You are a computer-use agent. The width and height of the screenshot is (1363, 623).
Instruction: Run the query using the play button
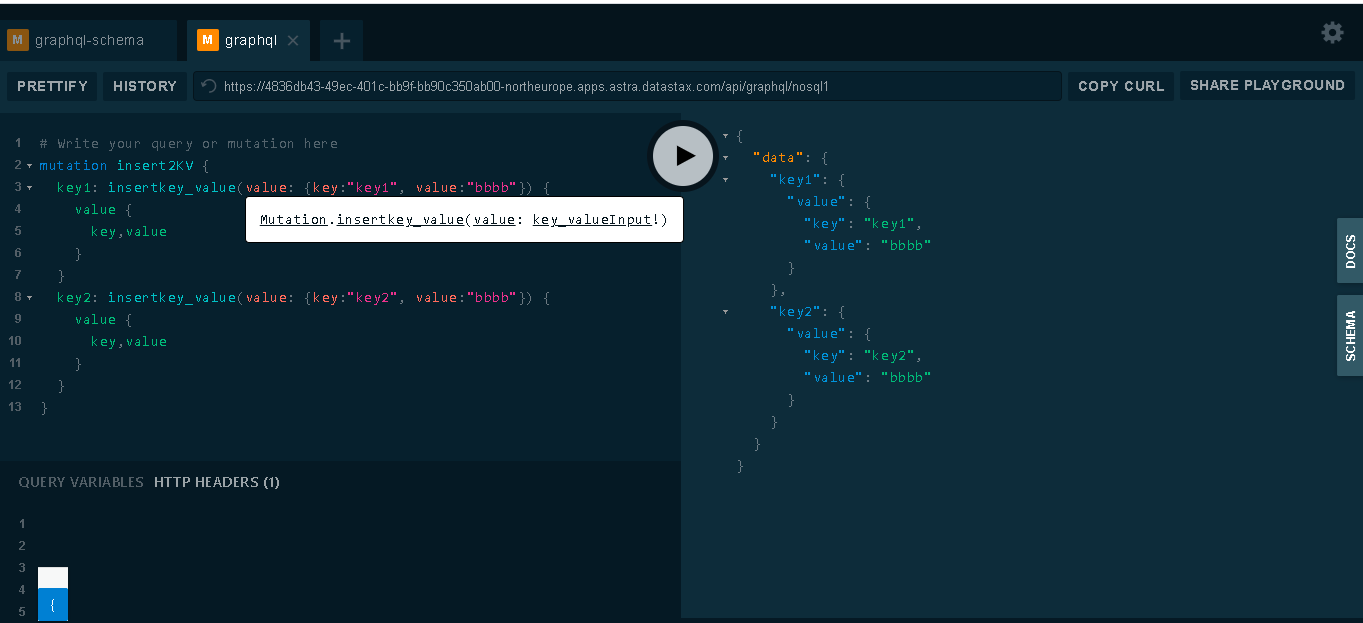[682, 156]
